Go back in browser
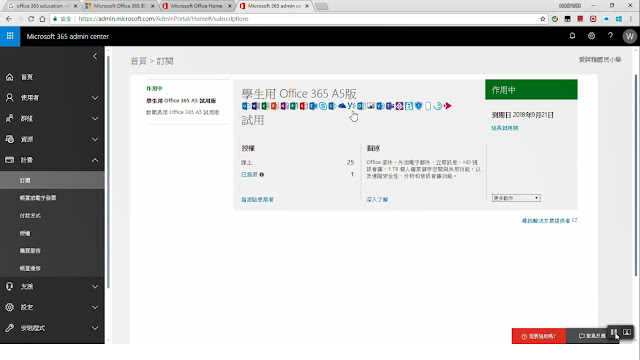Screen dimensions: 640x360 9,19
